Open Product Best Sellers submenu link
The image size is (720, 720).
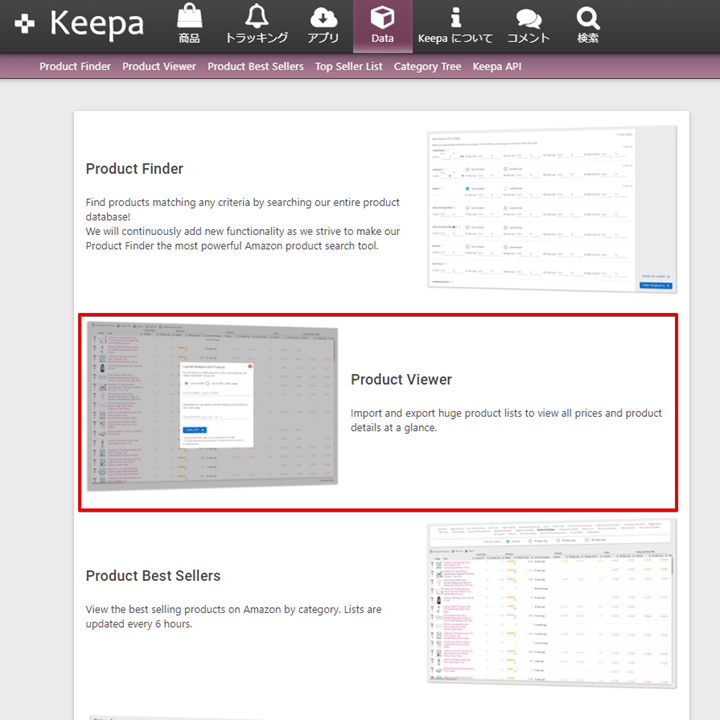255,67
